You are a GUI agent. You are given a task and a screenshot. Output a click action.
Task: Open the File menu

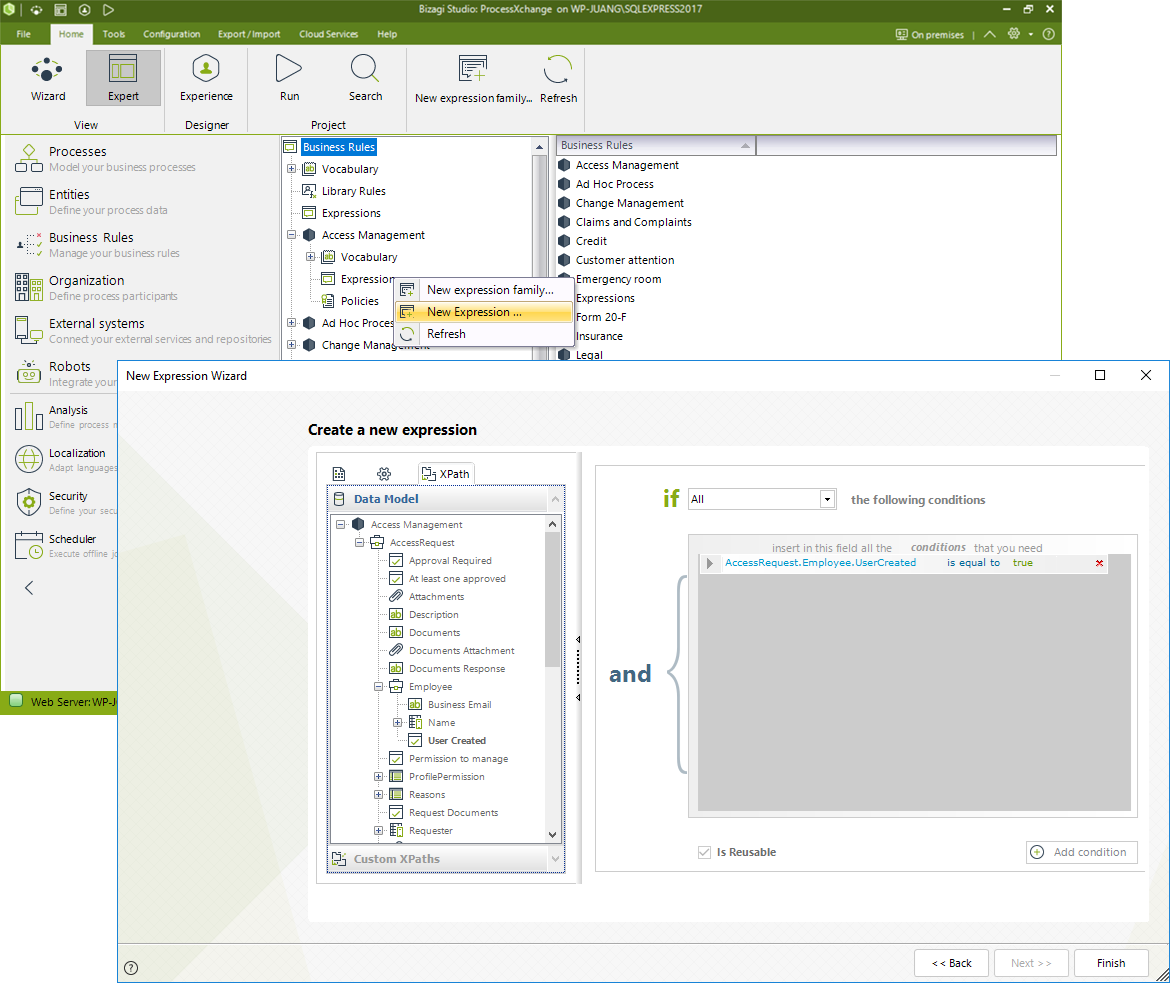24,34
